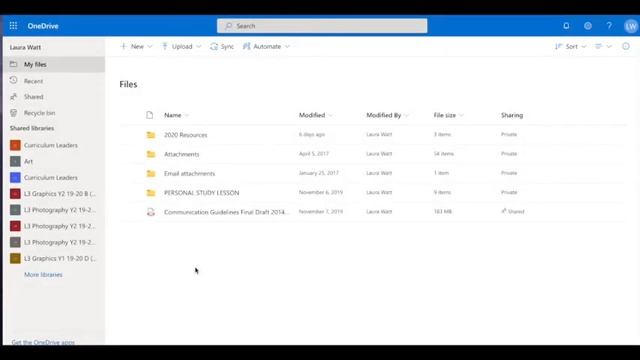Click the Sharing column header
640x360 pixels.
tap(512, 115)
